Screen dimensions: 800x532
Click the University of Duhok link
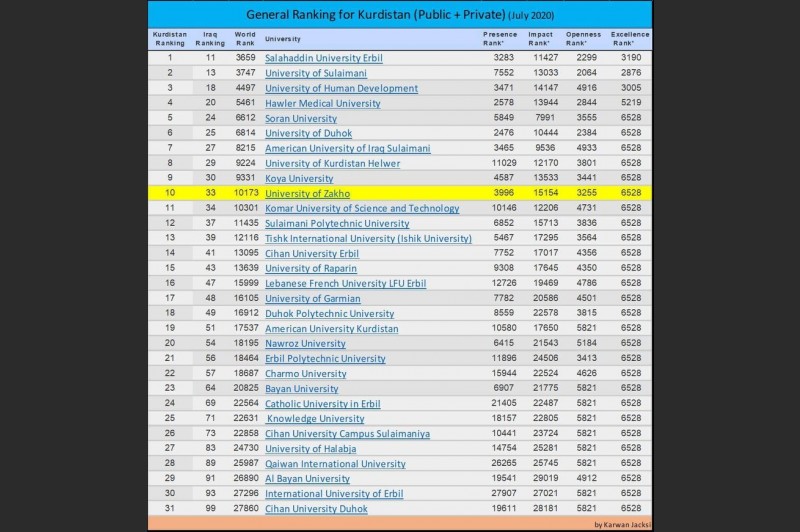click(308, 133)
